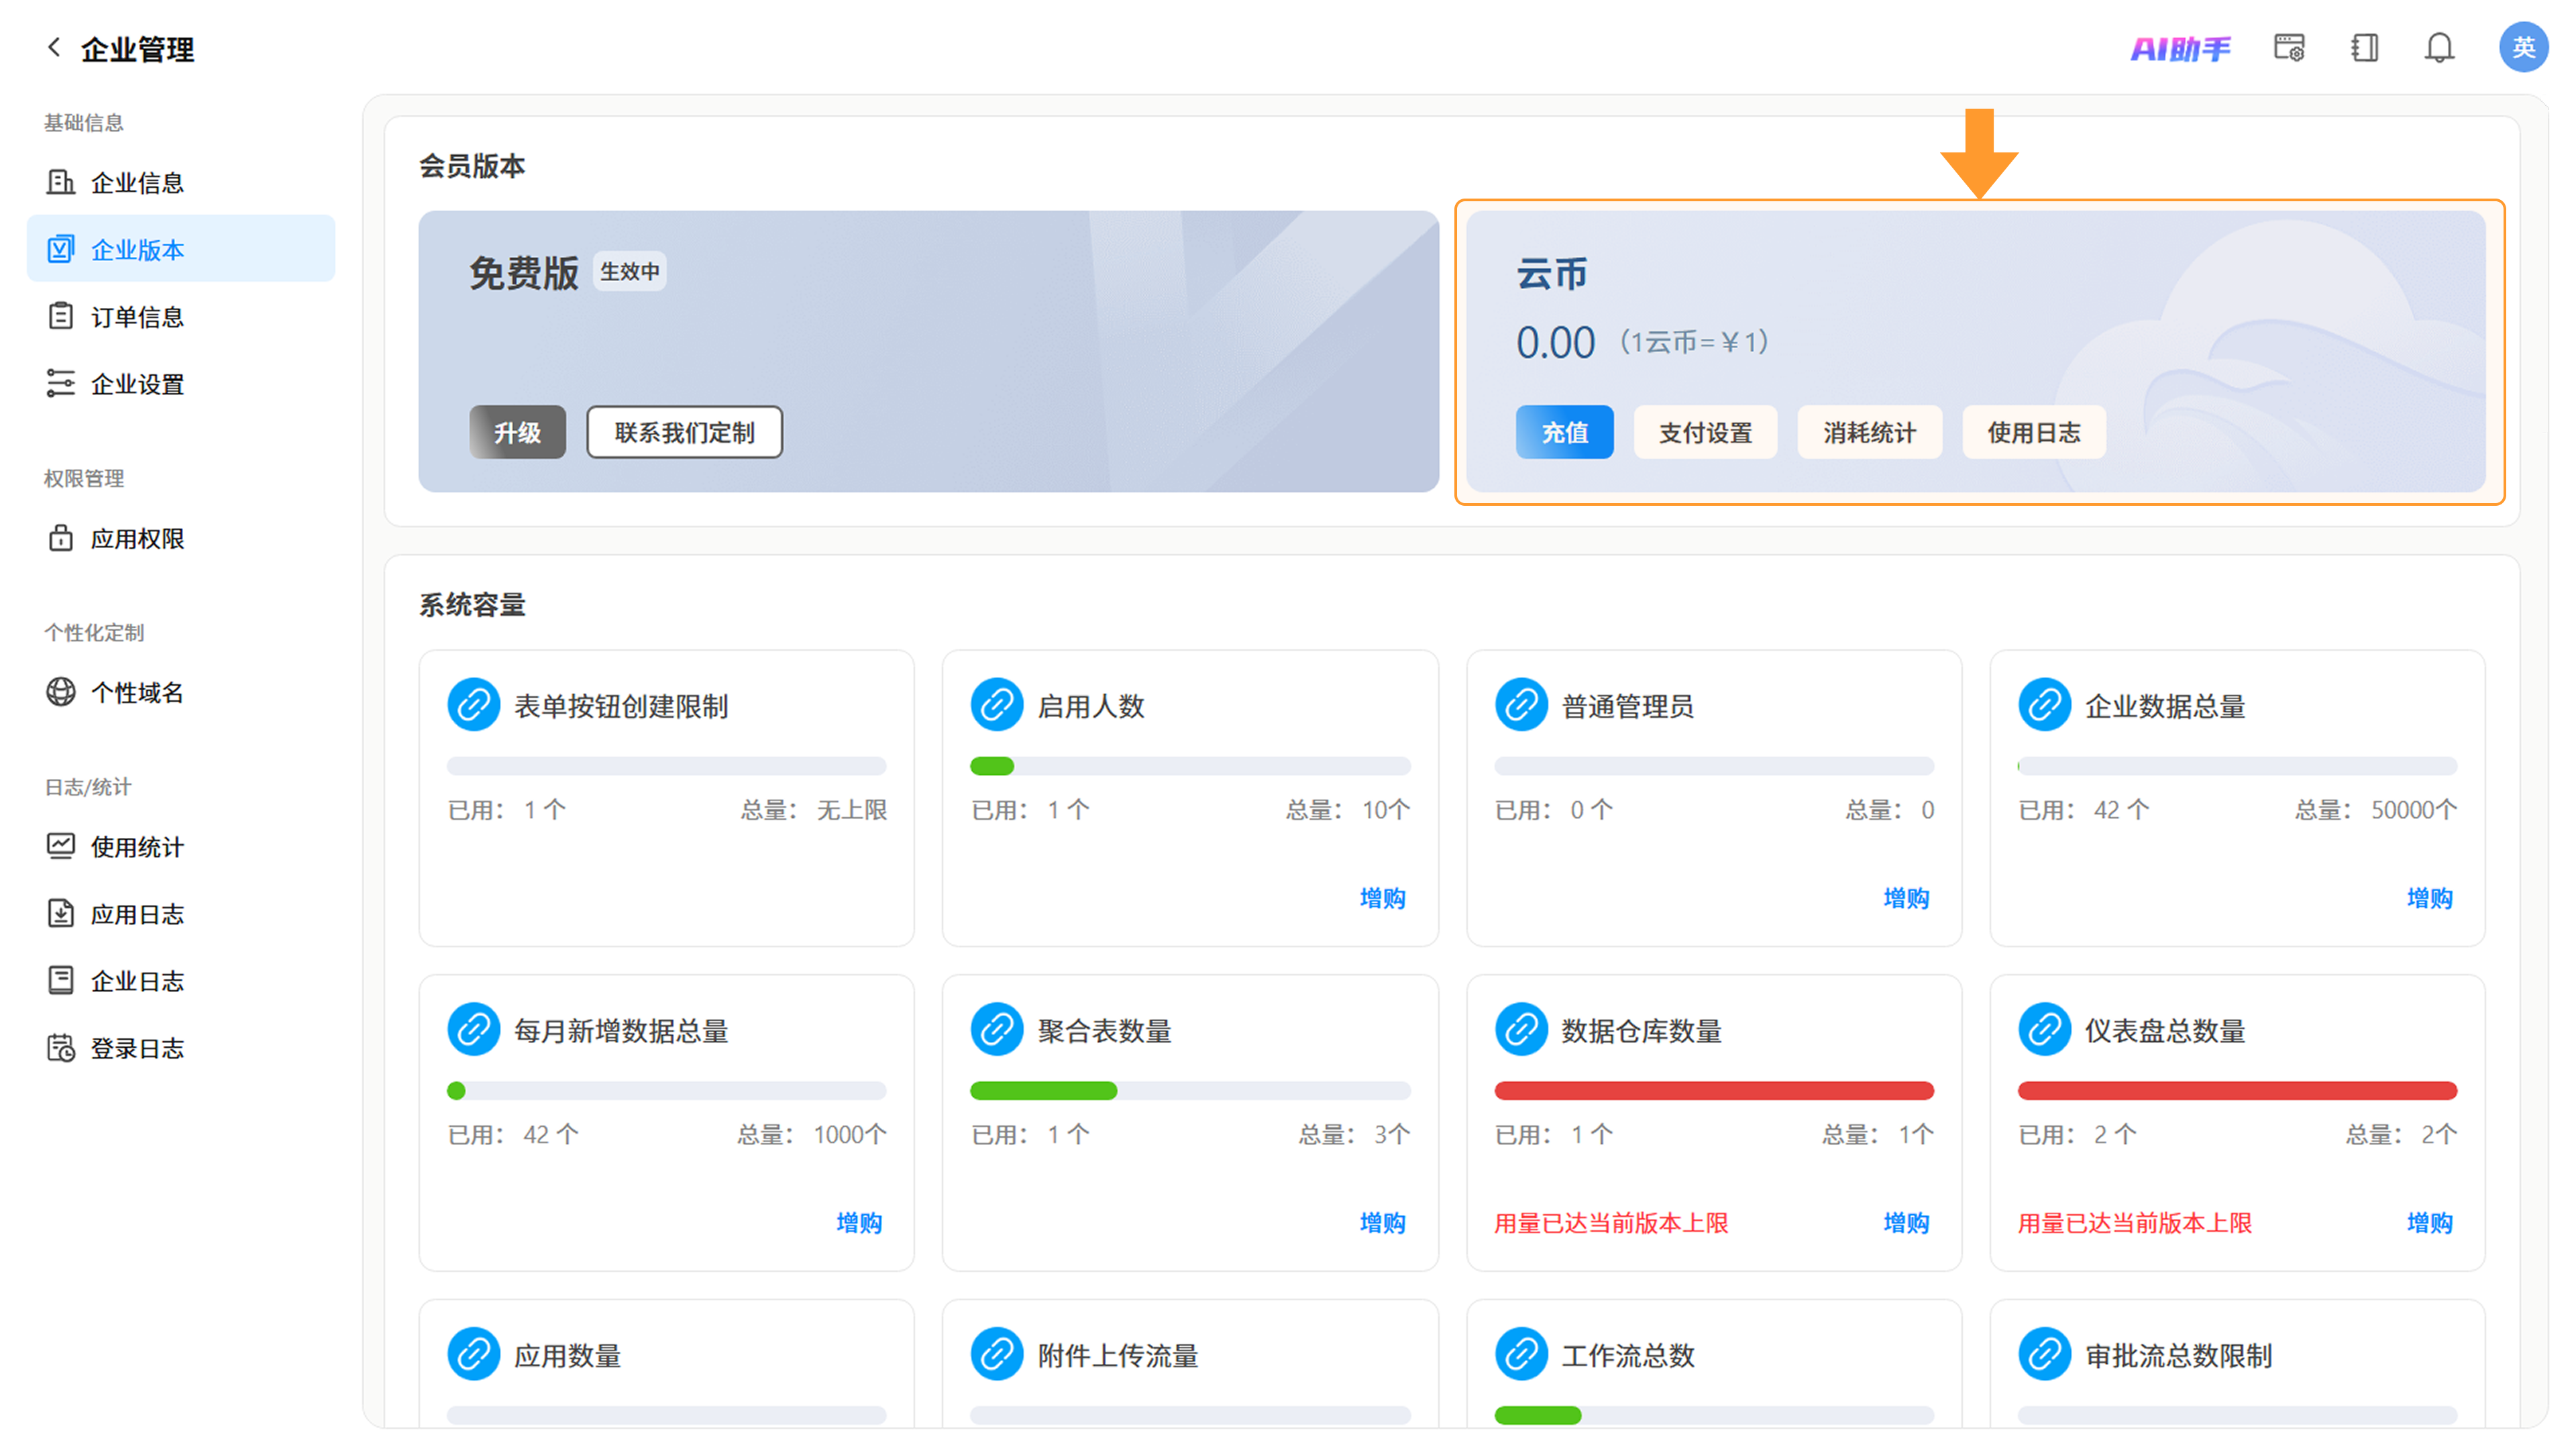Open 企业日志 in the sidebar
The width and height of the screenshot is (2576, 1449).
coord(181,980)
